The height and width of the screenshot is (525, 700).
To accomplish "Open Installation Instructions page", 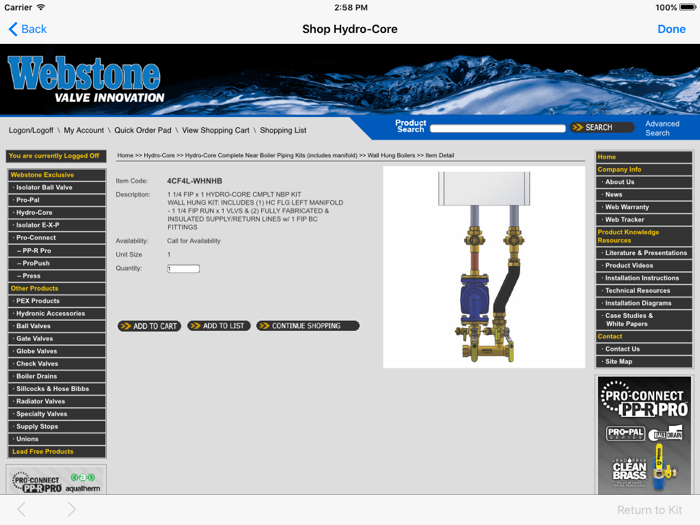I will [x=644, y=278].
